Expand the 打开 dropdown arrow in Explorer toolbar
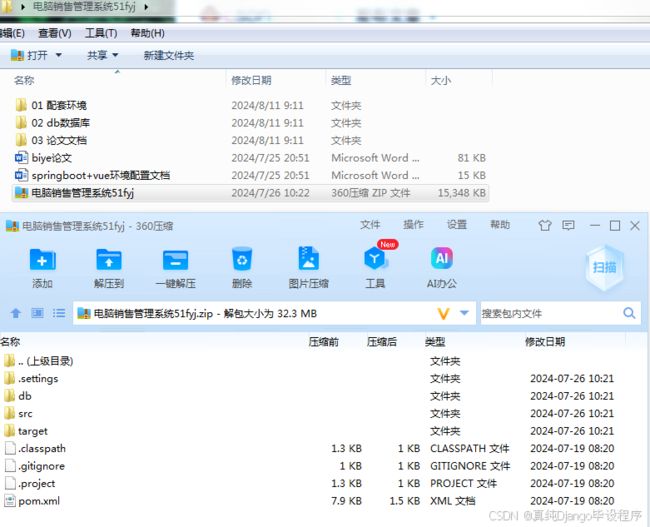Screen dimensions: 650x527 pos(58,55)
